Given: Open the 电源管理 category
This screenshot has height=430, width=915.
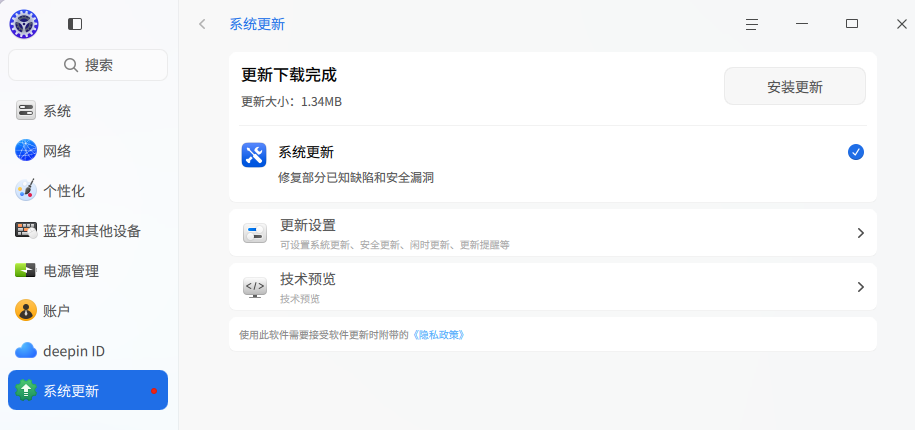Looking at the screenshot, I should [x=88, y=270].
